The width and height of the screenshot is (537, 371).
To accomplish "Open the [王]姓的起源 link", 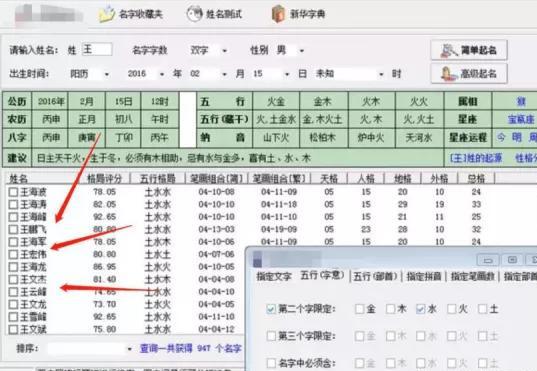I will 476,158.
